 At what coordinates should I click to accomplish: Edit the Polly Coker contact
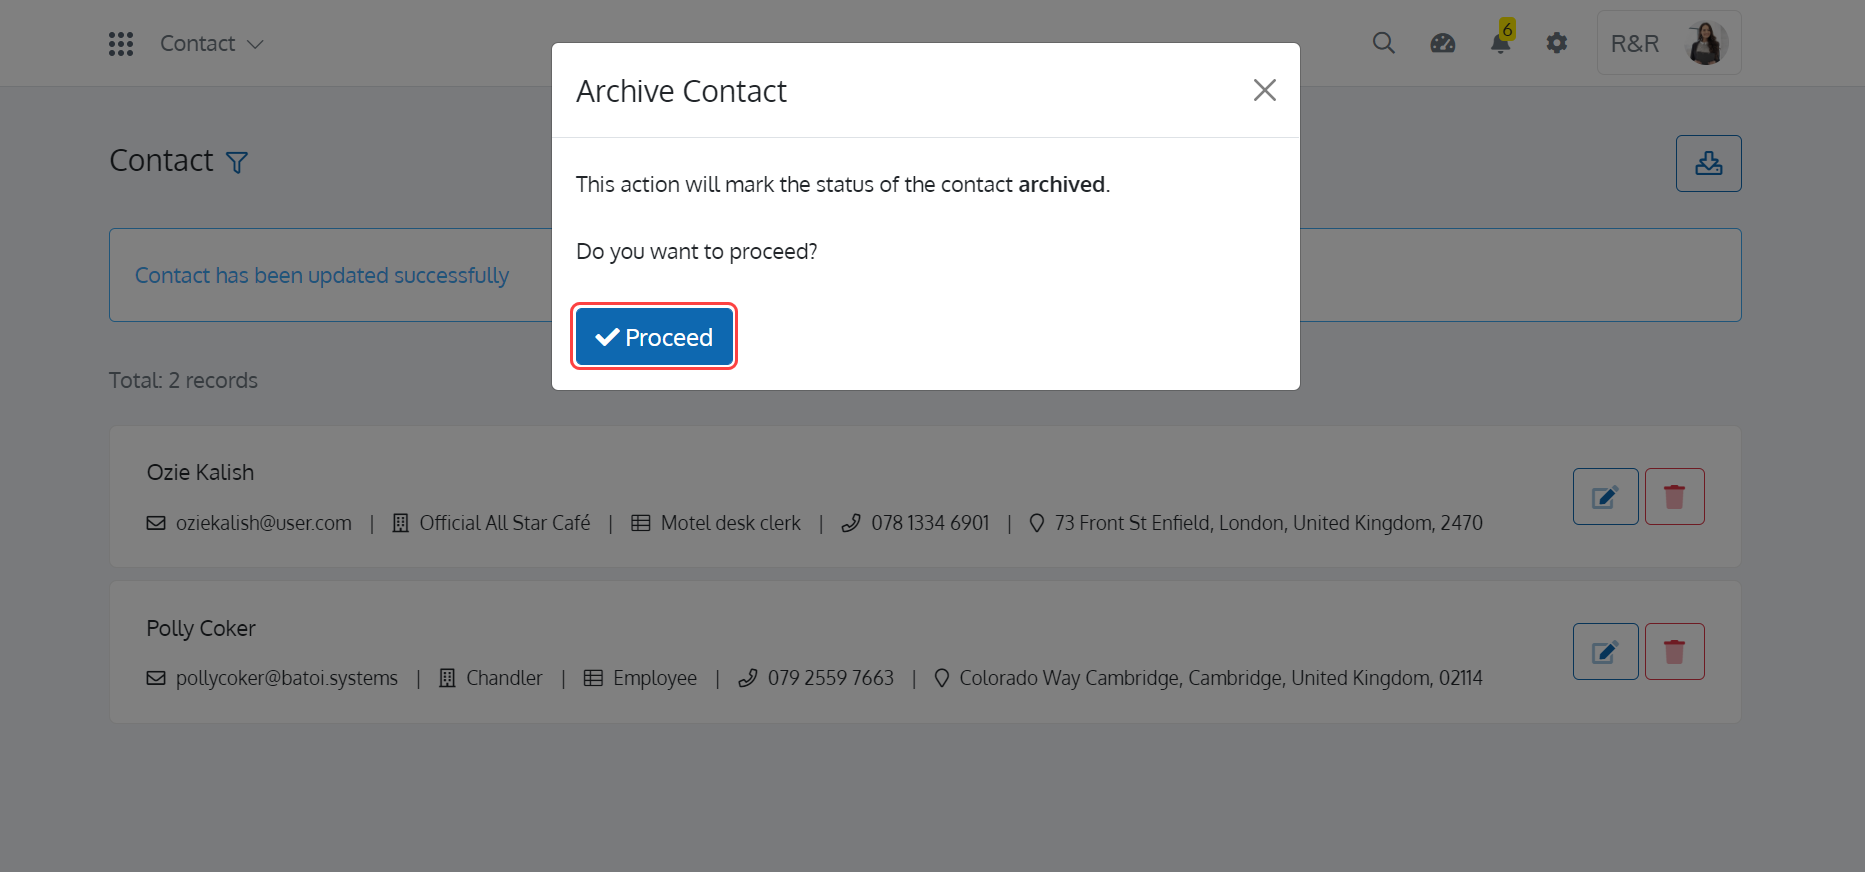pyautogui.click(x=1605, y=652)
